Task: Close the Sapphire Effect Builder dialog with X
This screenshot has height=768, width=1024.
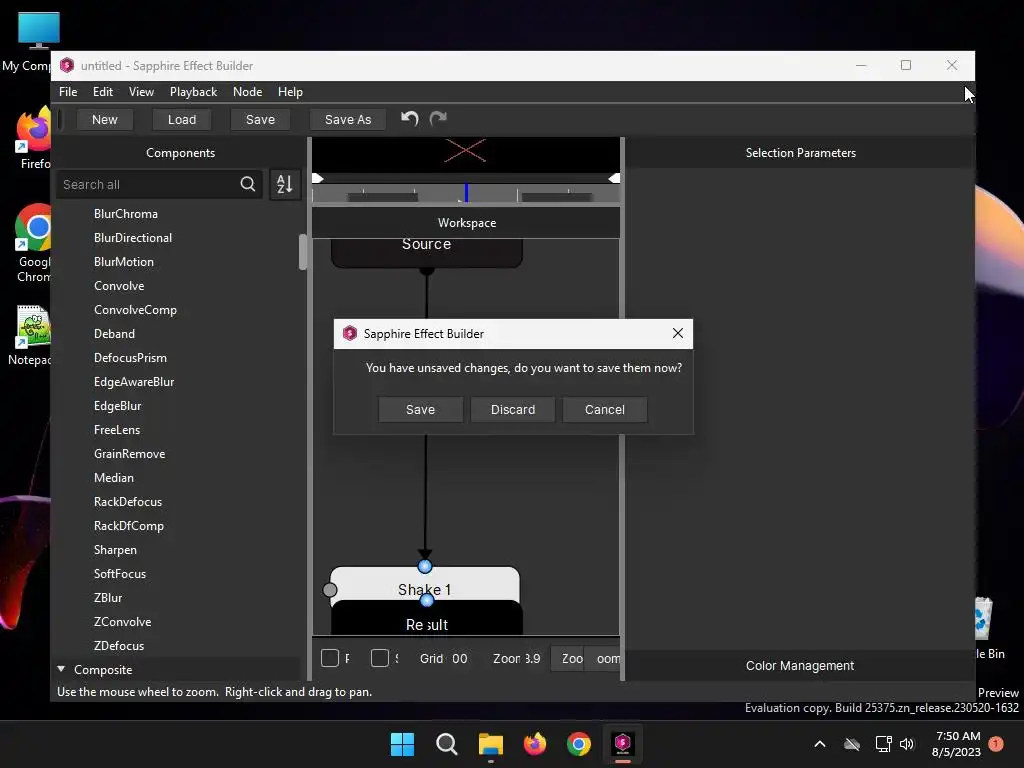Action: pyautogui.click(x=678, y=333)
